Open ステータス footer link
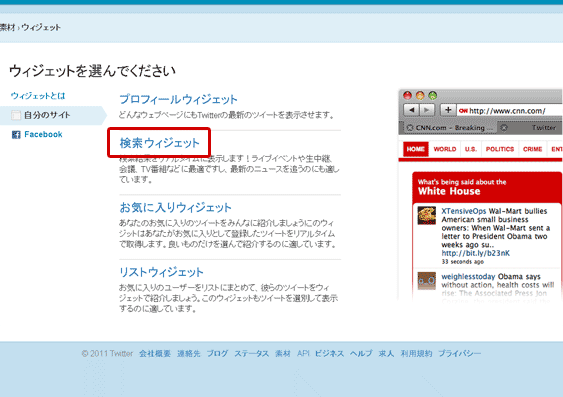This screenshot has width=563, height=397. tap(251, 354)
